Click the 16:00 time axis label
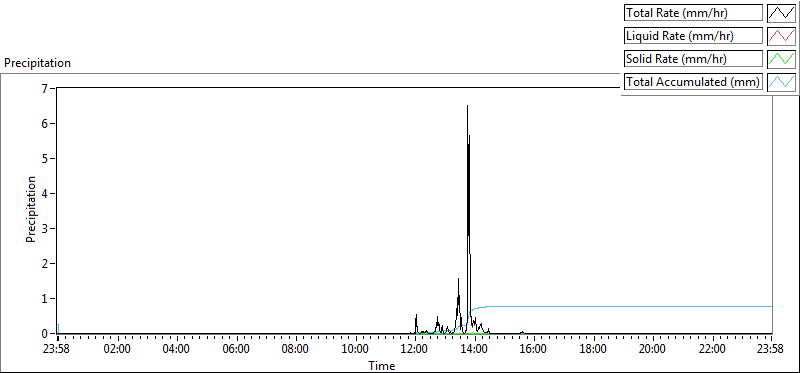Viewport: 800px width, 373px height. point(534,350)
